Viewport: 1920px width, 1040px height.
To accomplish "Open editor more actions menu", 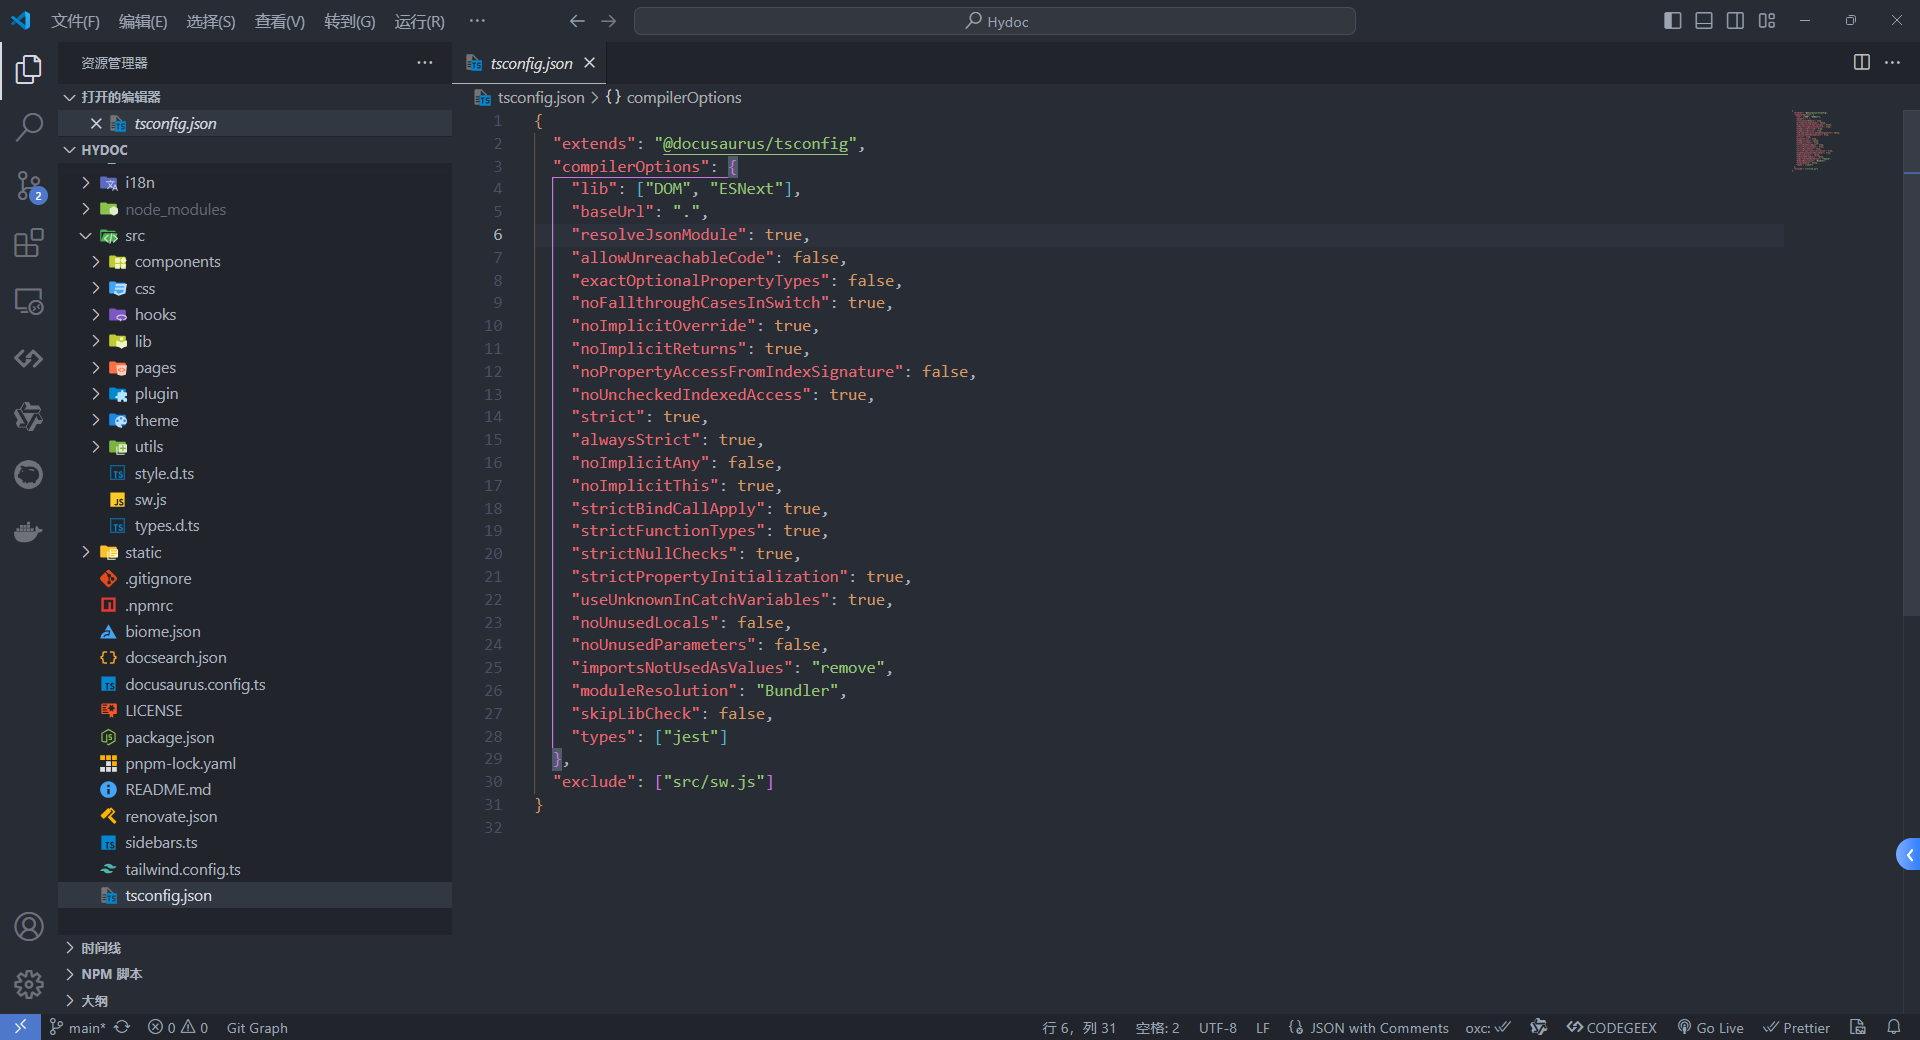I will (1893, 62).
